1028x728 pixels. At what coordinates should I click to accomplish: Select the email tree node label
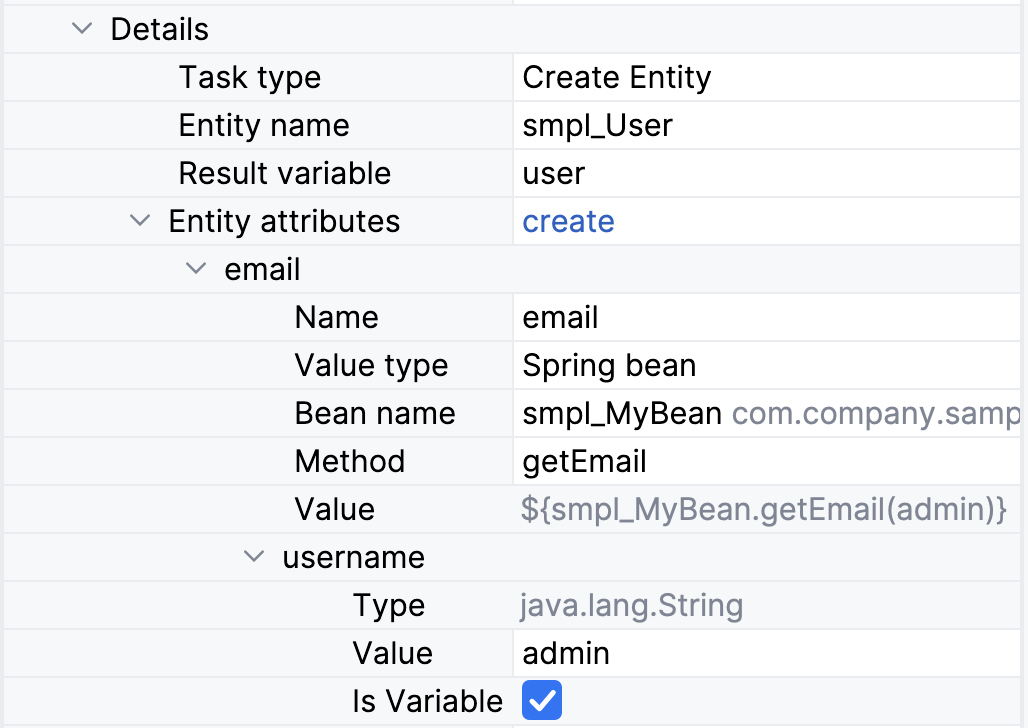[262, 270]
